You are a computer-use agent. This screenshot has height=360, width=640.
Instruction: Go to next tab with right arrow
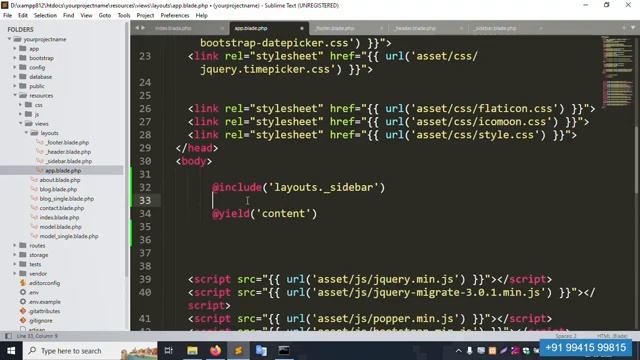[x=143, y=28]
